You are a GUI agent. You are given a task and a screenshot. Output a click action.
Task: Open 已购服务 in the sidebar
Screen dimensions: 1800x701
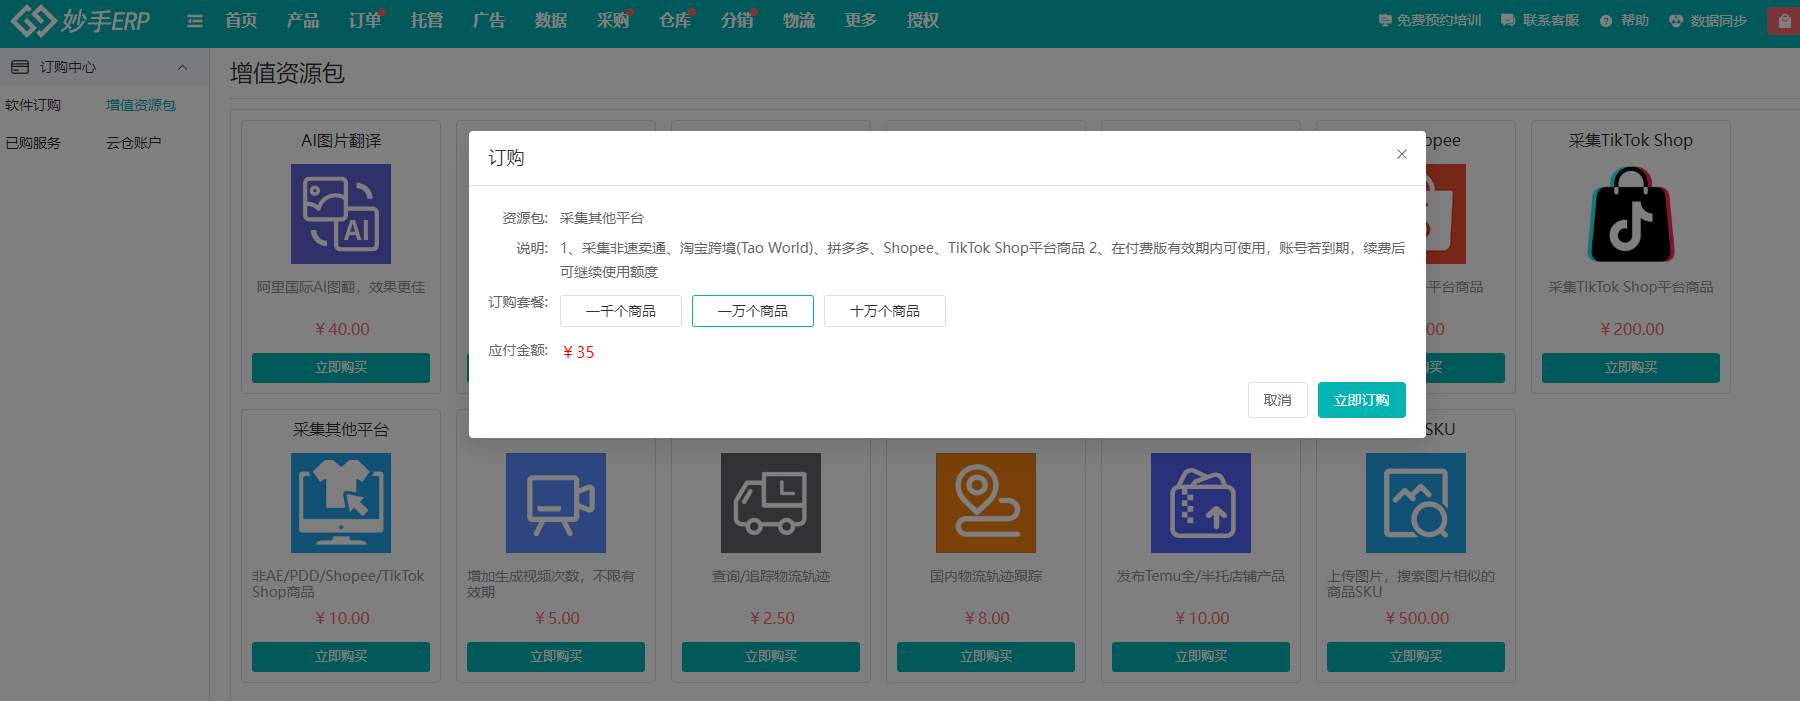point(33,143)
